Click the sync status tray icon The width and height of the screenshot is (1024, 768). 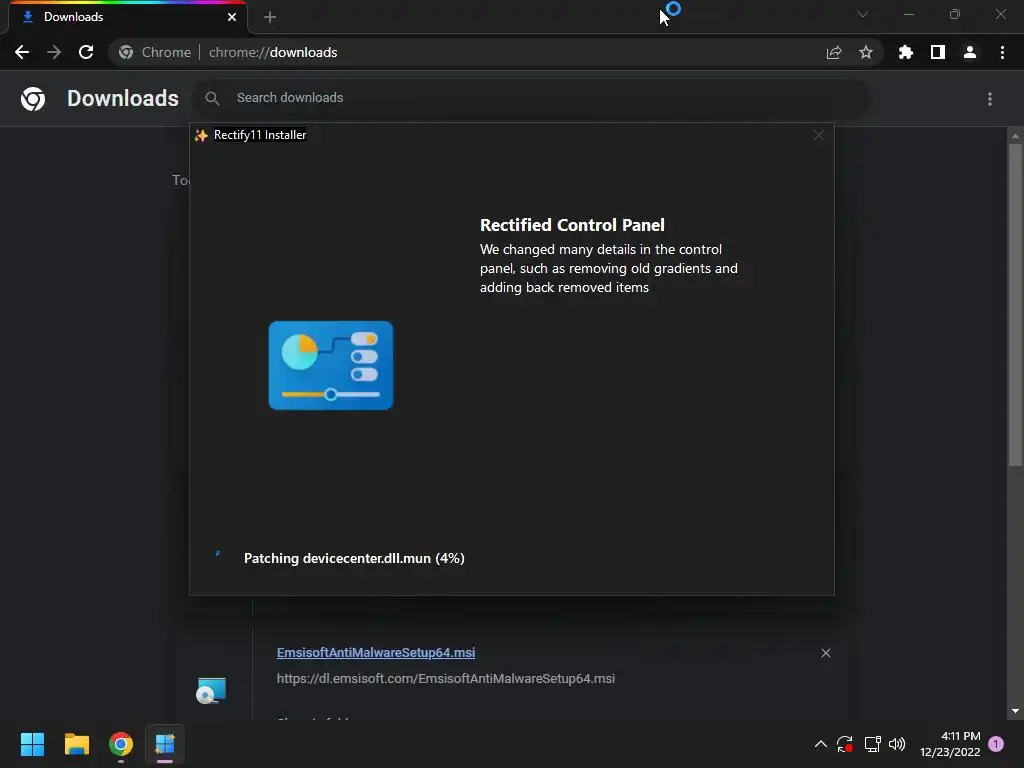[x=845, y=744]
